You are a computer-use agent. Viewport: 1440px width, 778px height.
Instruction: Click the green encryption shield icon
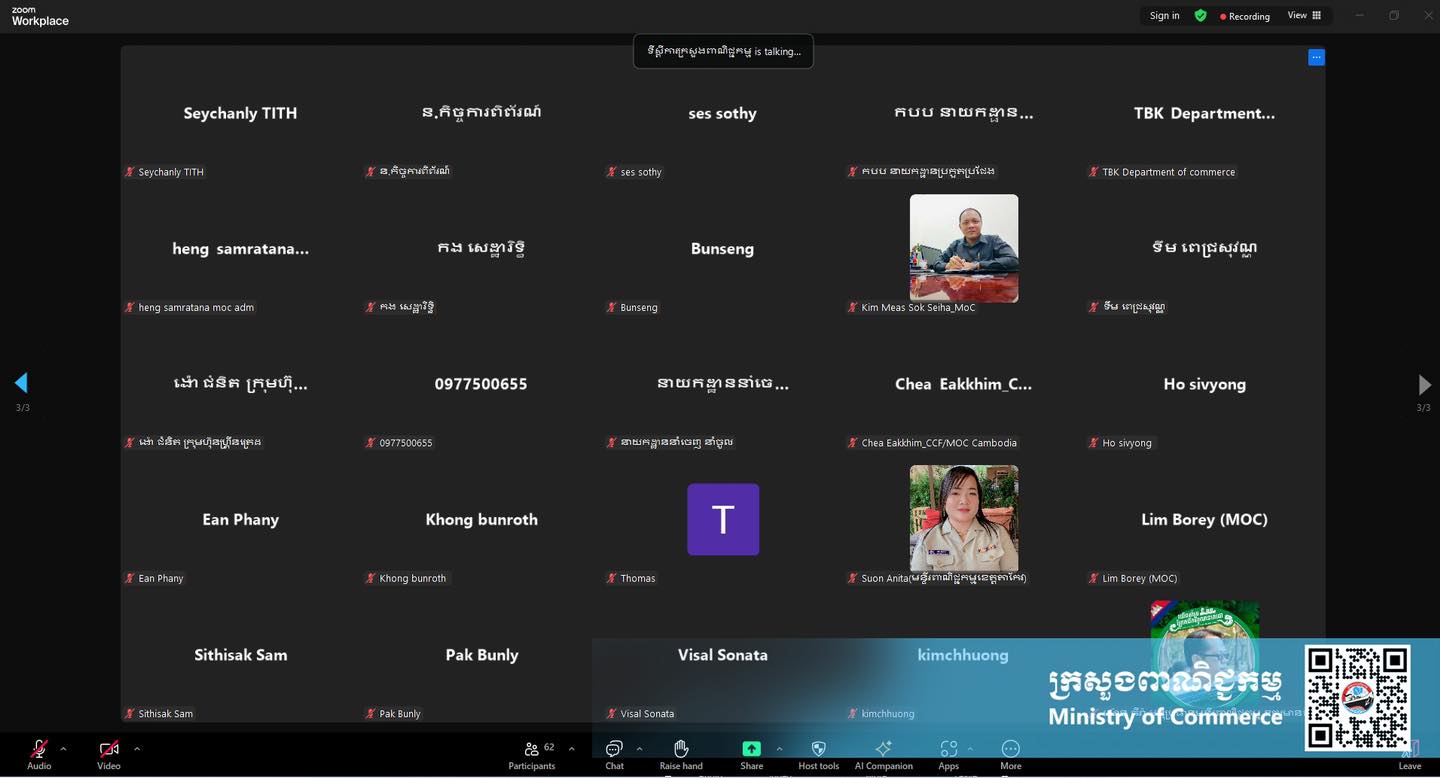pos(1200,16)
